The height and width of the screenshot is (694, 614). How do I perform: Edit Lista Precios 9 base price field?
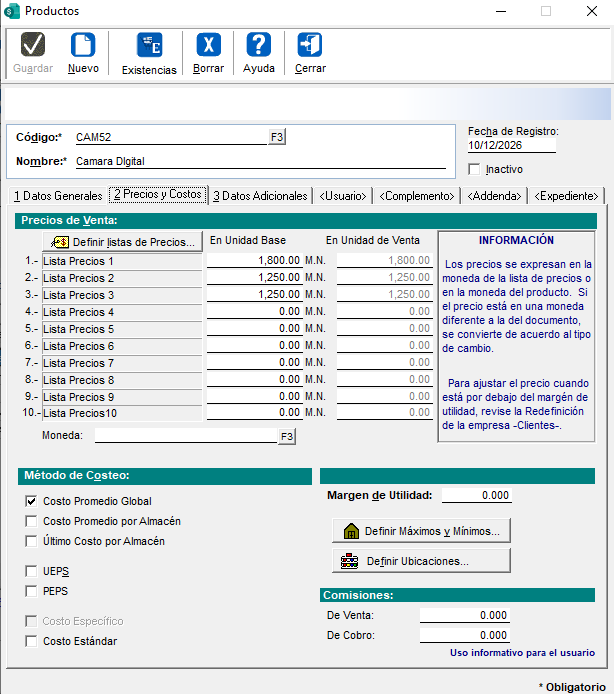coord(255,396)
